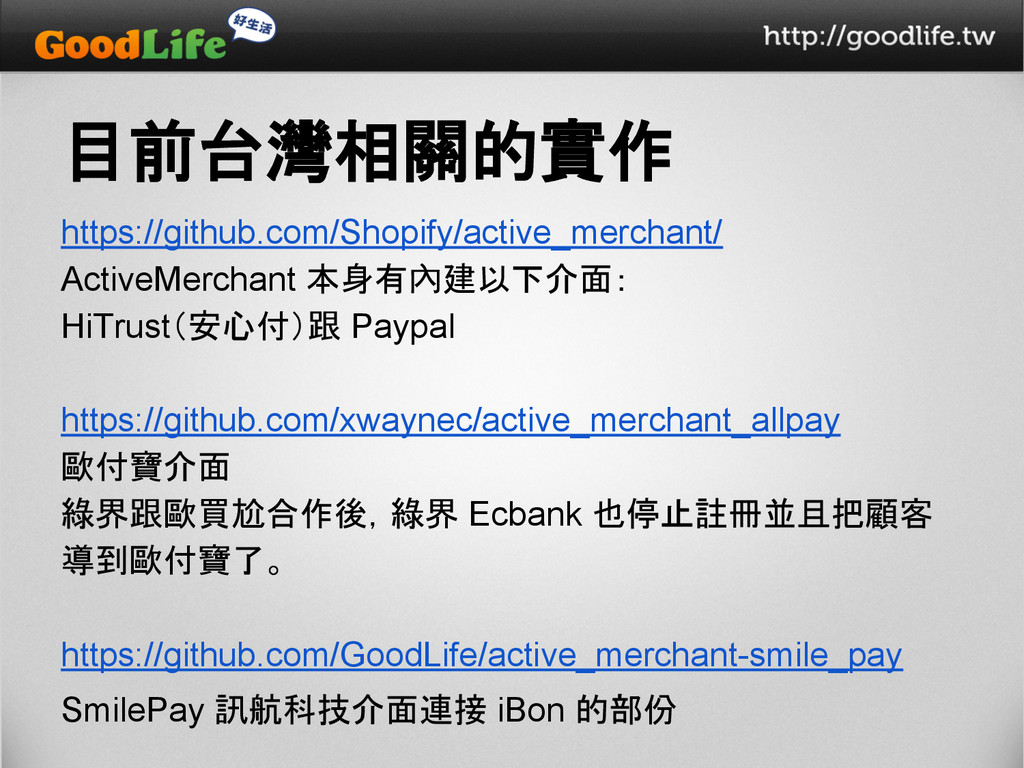Click 訊航科技 in the SmilePay description
The image size is (1024, 768).
click(283, 710)
